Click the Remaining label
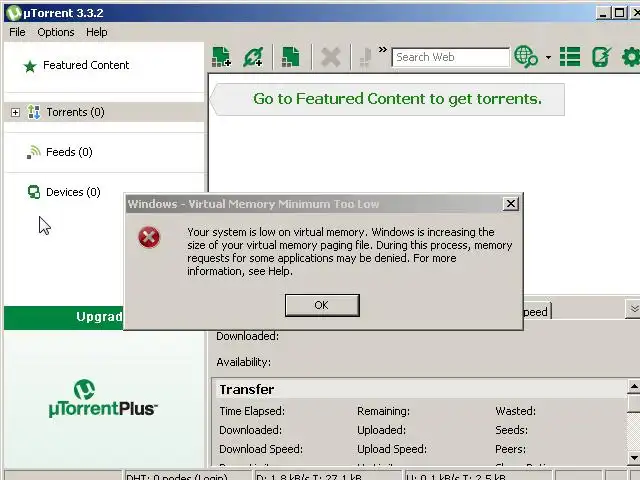This screenshot has width=640, height=480. (383, 411)
